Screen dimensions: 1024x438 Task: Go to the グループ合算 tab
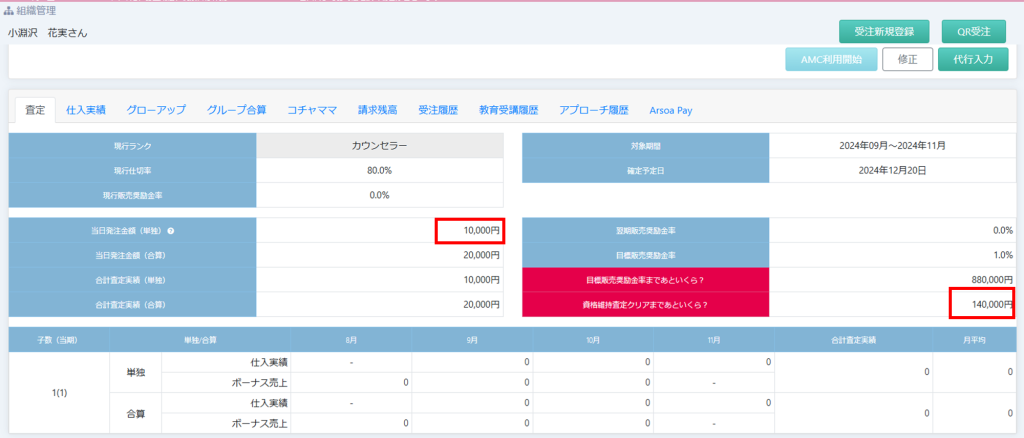click(x=236, y=110)
